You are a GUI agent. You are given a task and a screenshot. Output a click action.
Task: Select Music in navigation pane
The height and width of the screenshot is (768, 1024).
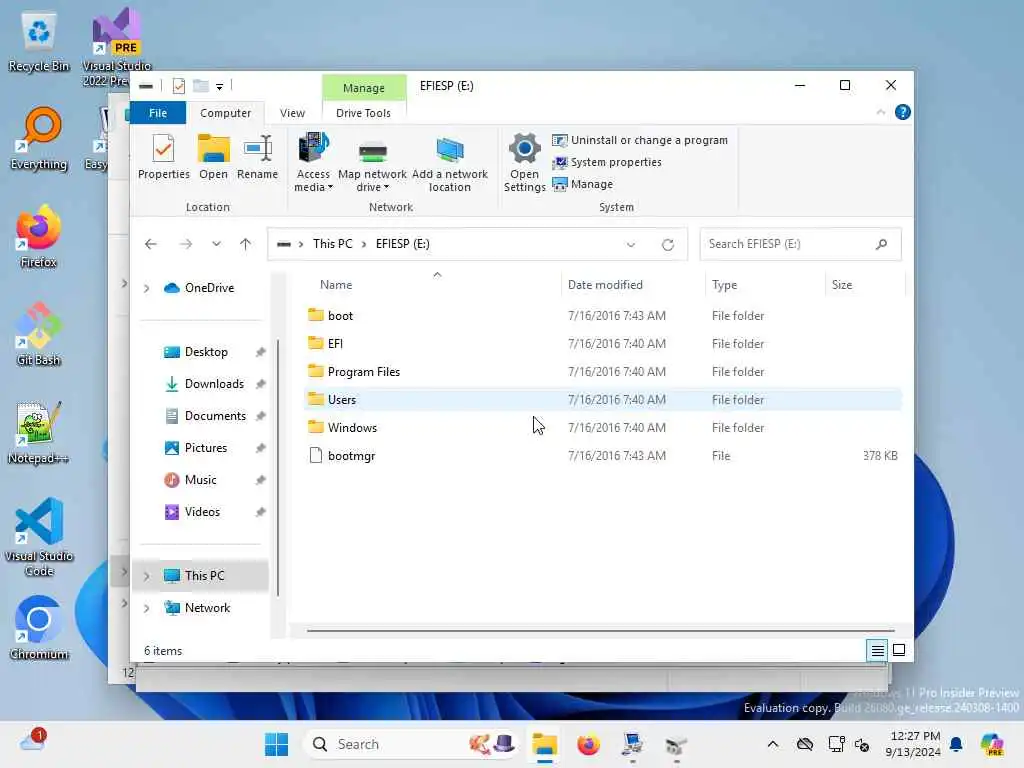(x=190, y=480)
